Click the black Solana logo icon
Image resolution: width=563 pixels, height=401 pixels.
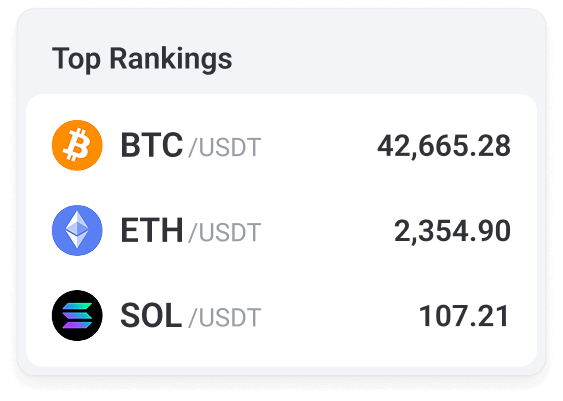77,315
